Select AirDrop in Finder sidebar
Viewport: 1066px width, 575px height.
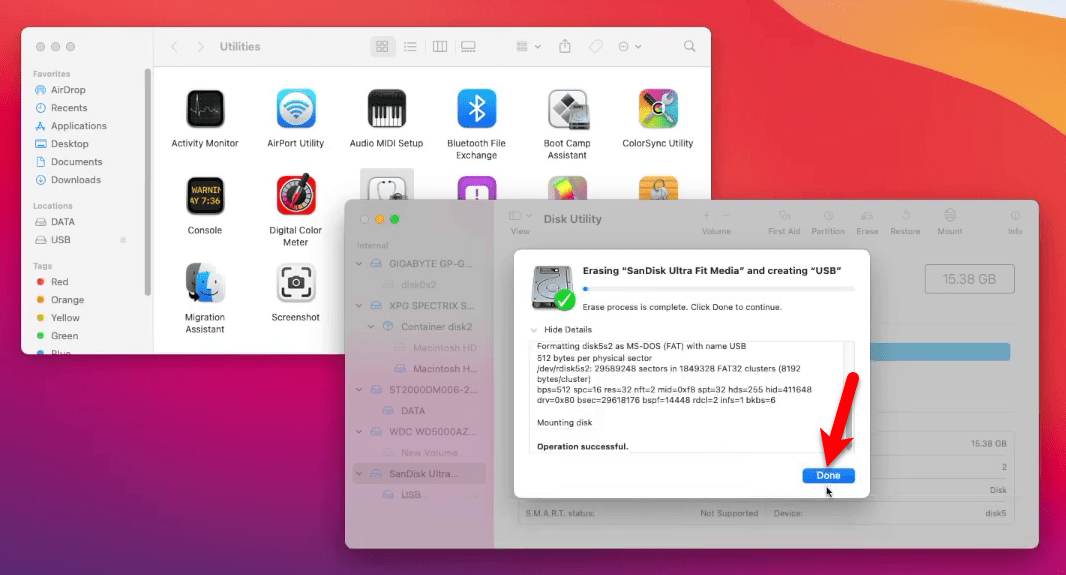coord(68,90)
